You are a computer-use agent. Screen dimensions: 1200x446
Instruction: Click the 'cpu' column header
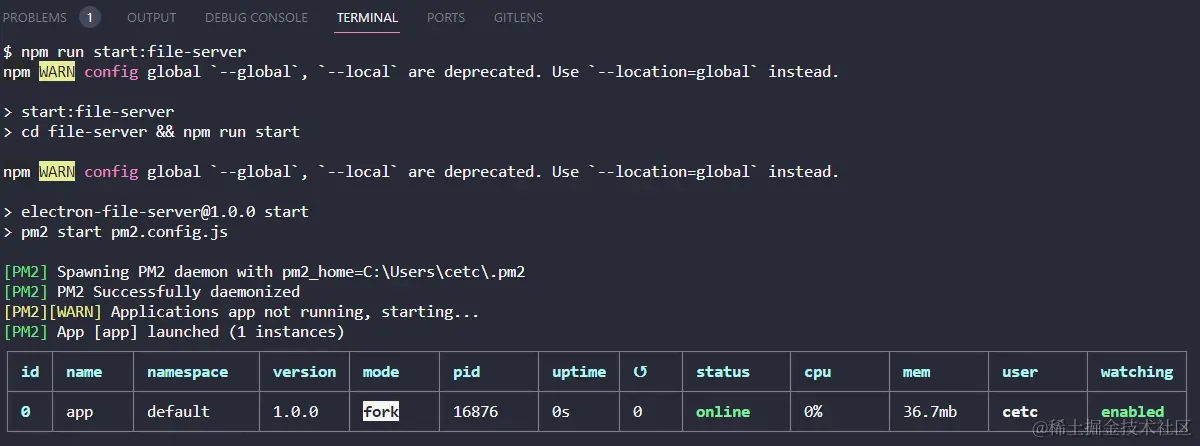pyautogui.click(x=817, y=372)
